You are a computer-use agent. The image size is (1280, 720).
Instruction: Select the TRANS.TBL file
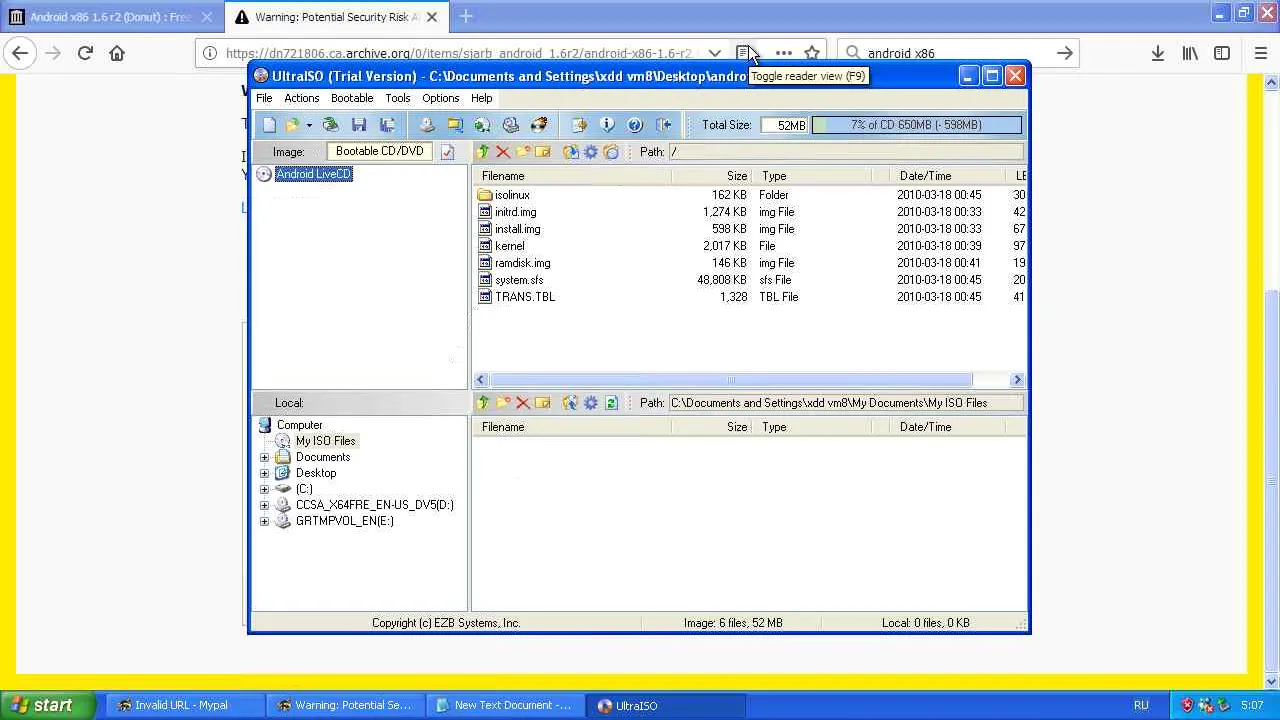[524, 297]
